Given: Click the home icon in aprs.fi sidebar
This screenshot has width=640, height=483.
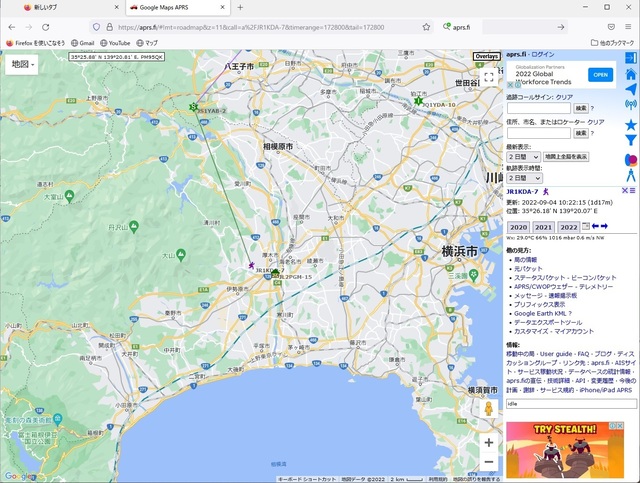Looking at the screenshot, I should click(x=631, y=73).
